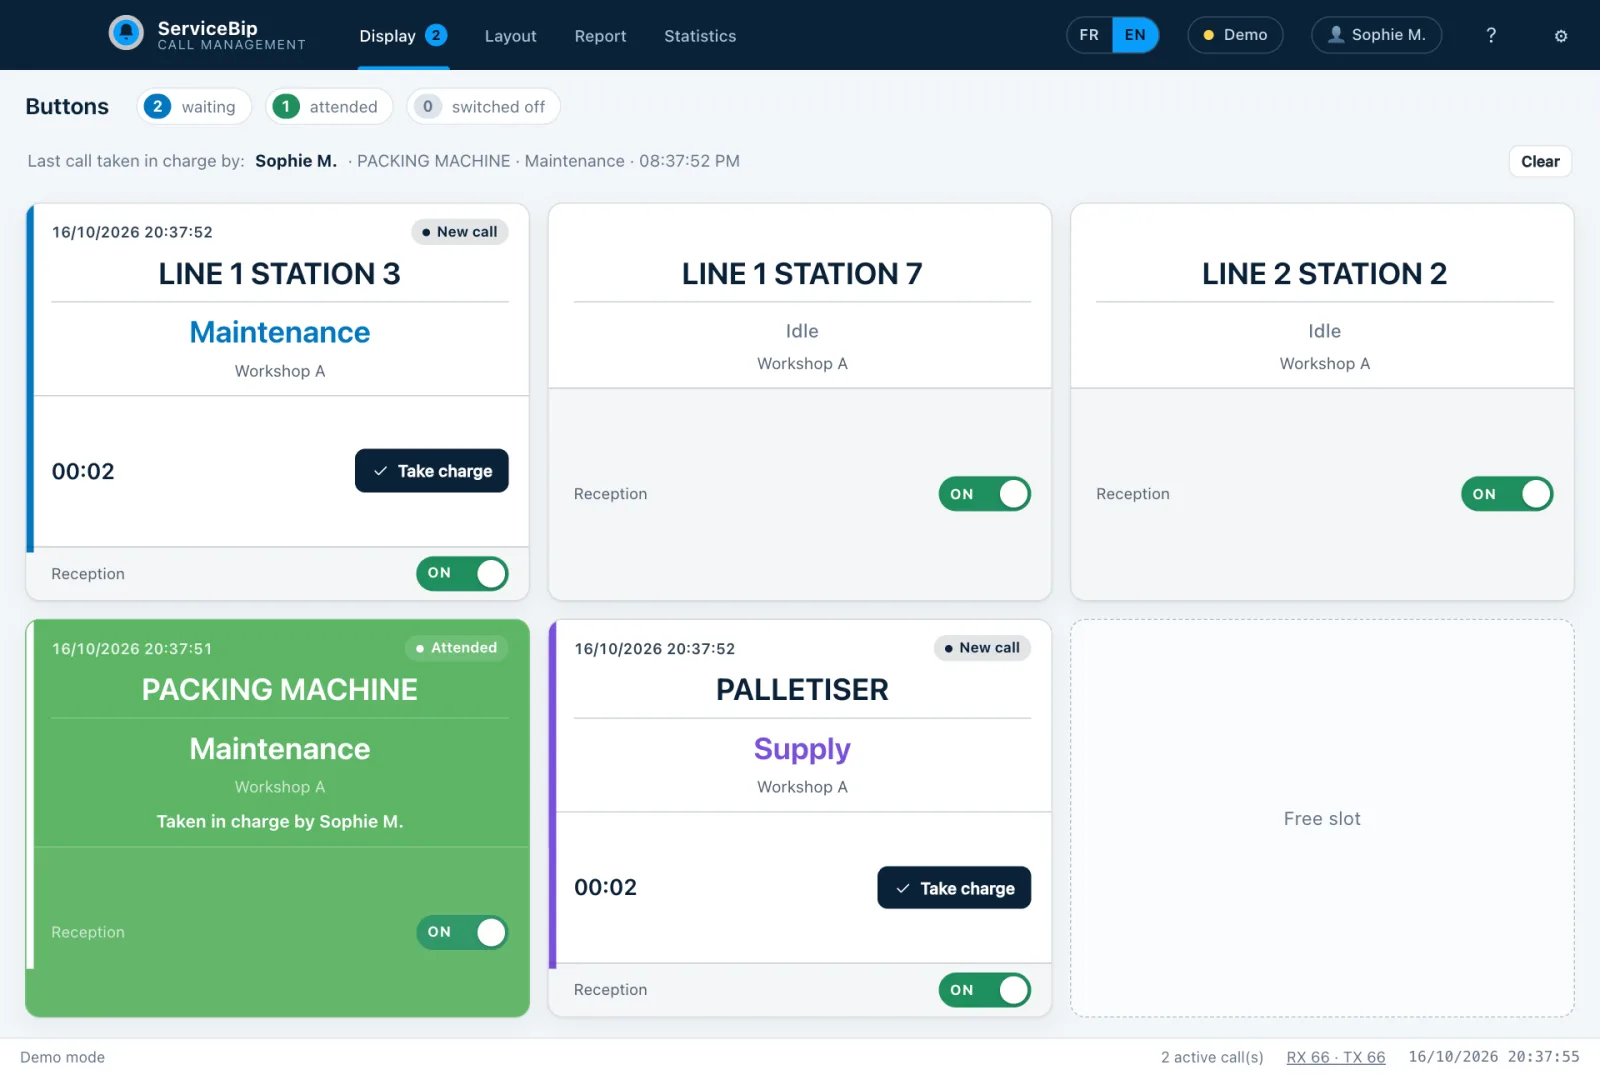Click the Sophie M. name in last call line
Viewport: 1600px width, 1075px height.
296,161
